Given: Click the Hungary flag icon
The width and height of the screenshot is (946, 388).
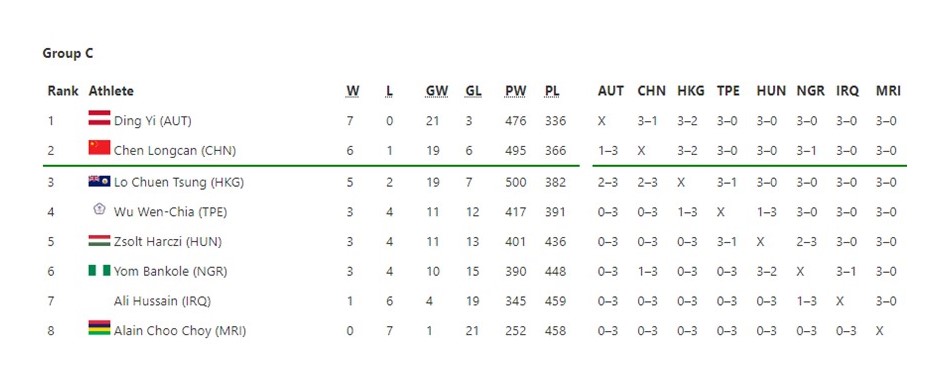Looking at the screenshot, I should (x=100, y=241).
